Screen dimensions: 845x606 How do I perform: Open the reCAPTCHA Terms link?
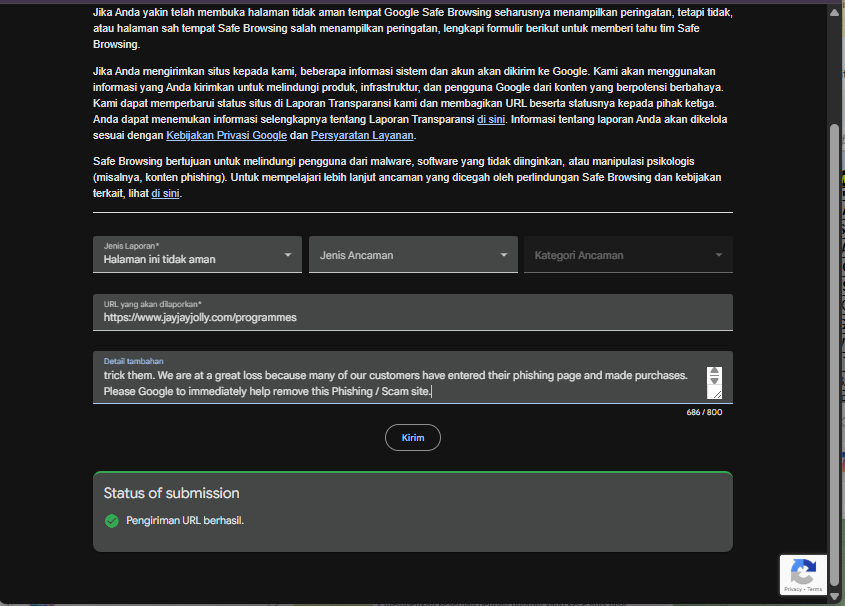coord(815,589)
